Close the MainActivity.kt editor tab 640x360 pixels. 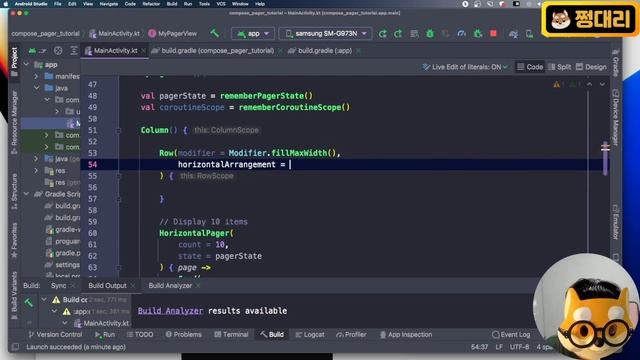tap(143, 51)
